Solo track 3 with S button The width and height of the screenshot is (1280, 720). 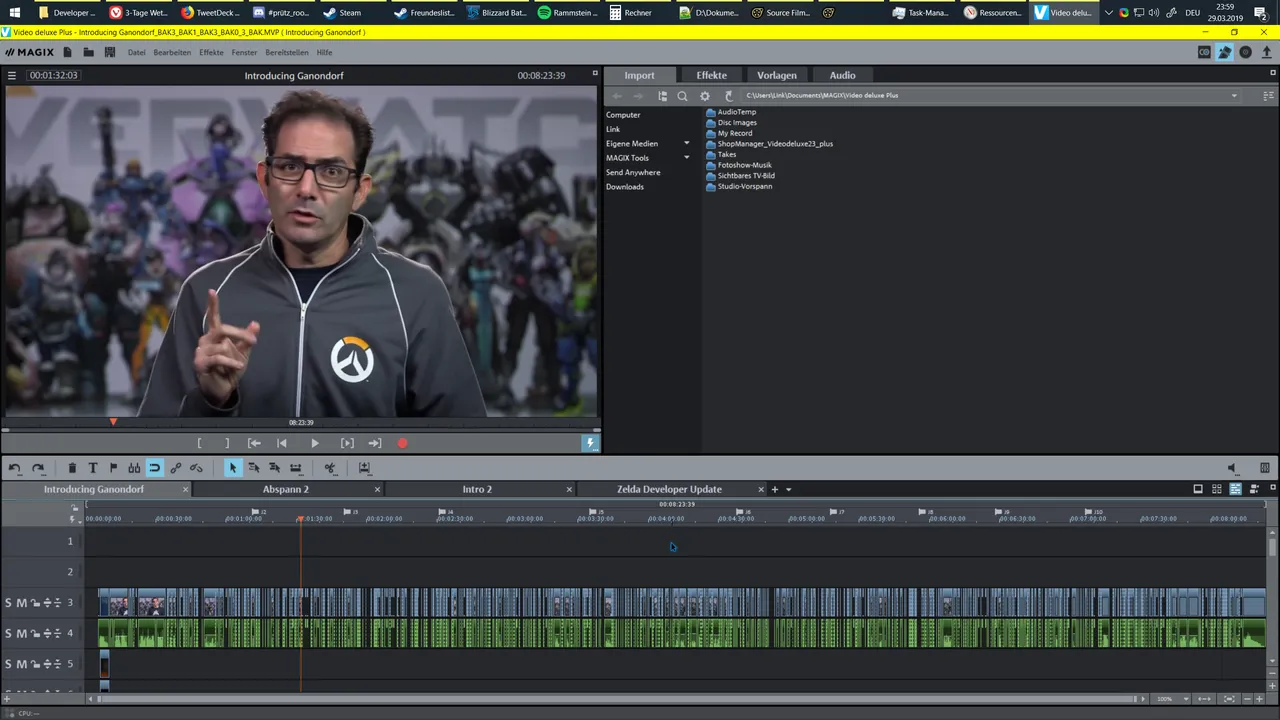tap(8, 603)
